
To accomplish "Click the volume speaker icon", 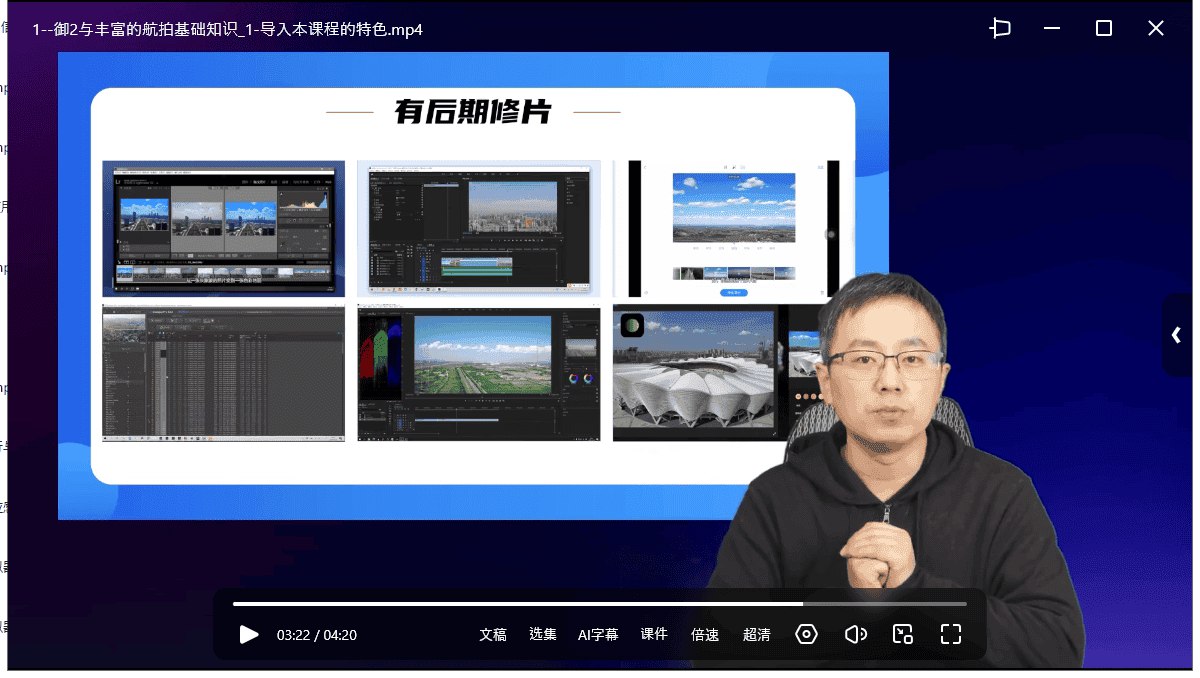I will [855, 634].
